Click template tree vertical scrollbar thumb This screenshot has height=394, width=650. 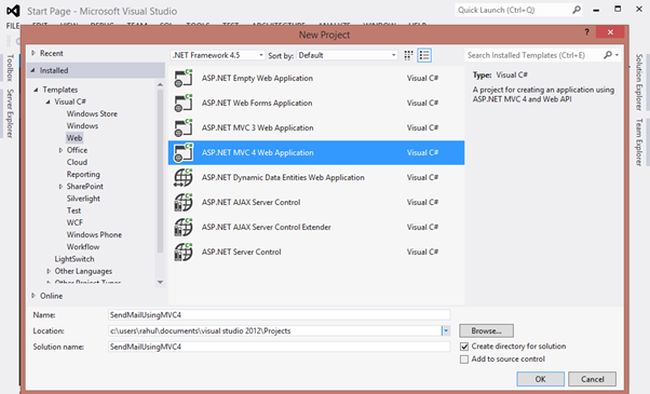[x=160, y=170]
